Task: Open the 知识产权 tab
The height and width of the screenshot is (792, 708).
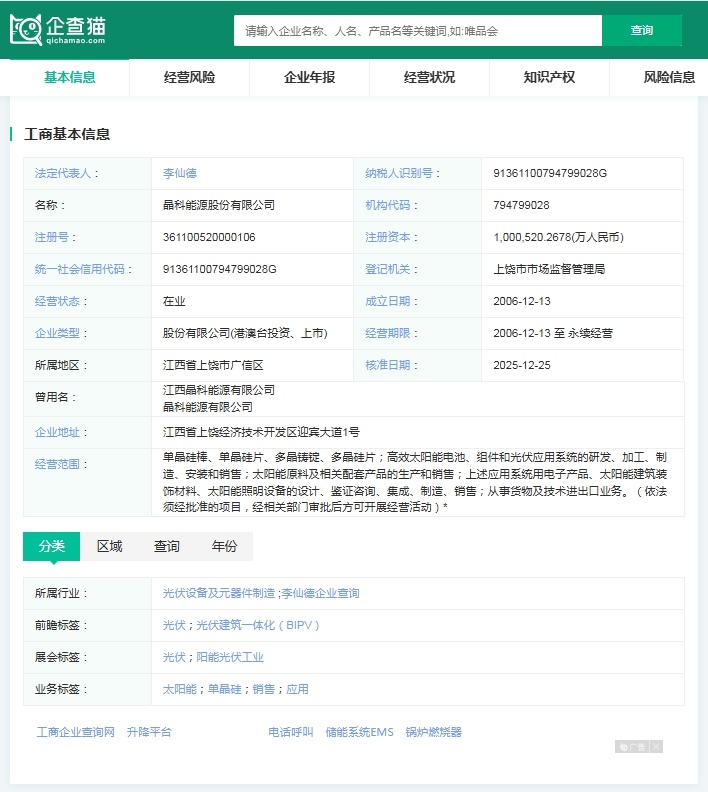Action: 549,77
